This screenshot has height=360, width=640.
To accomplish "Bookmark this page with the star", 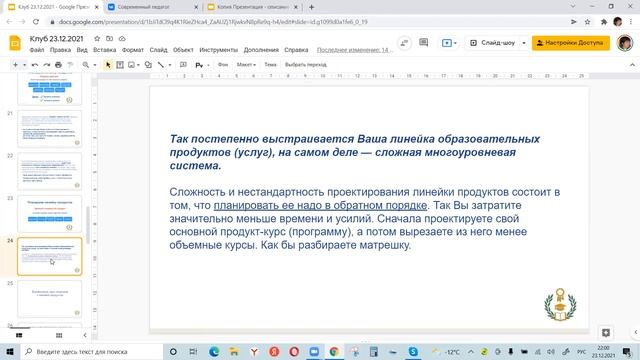I will click(x=587, y=22).
